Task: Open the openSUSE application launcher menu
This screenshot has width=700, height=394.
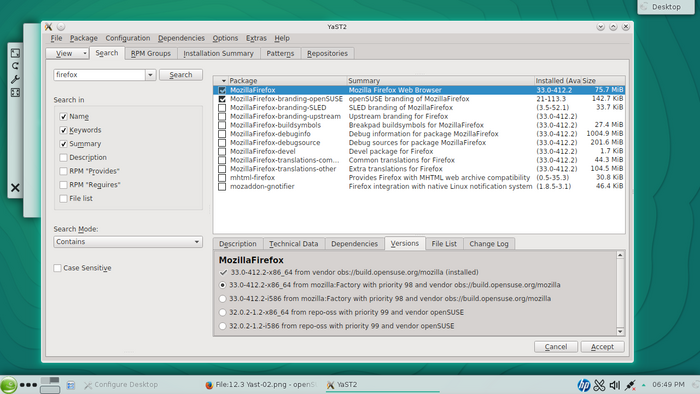Action: tap(8, 385)
